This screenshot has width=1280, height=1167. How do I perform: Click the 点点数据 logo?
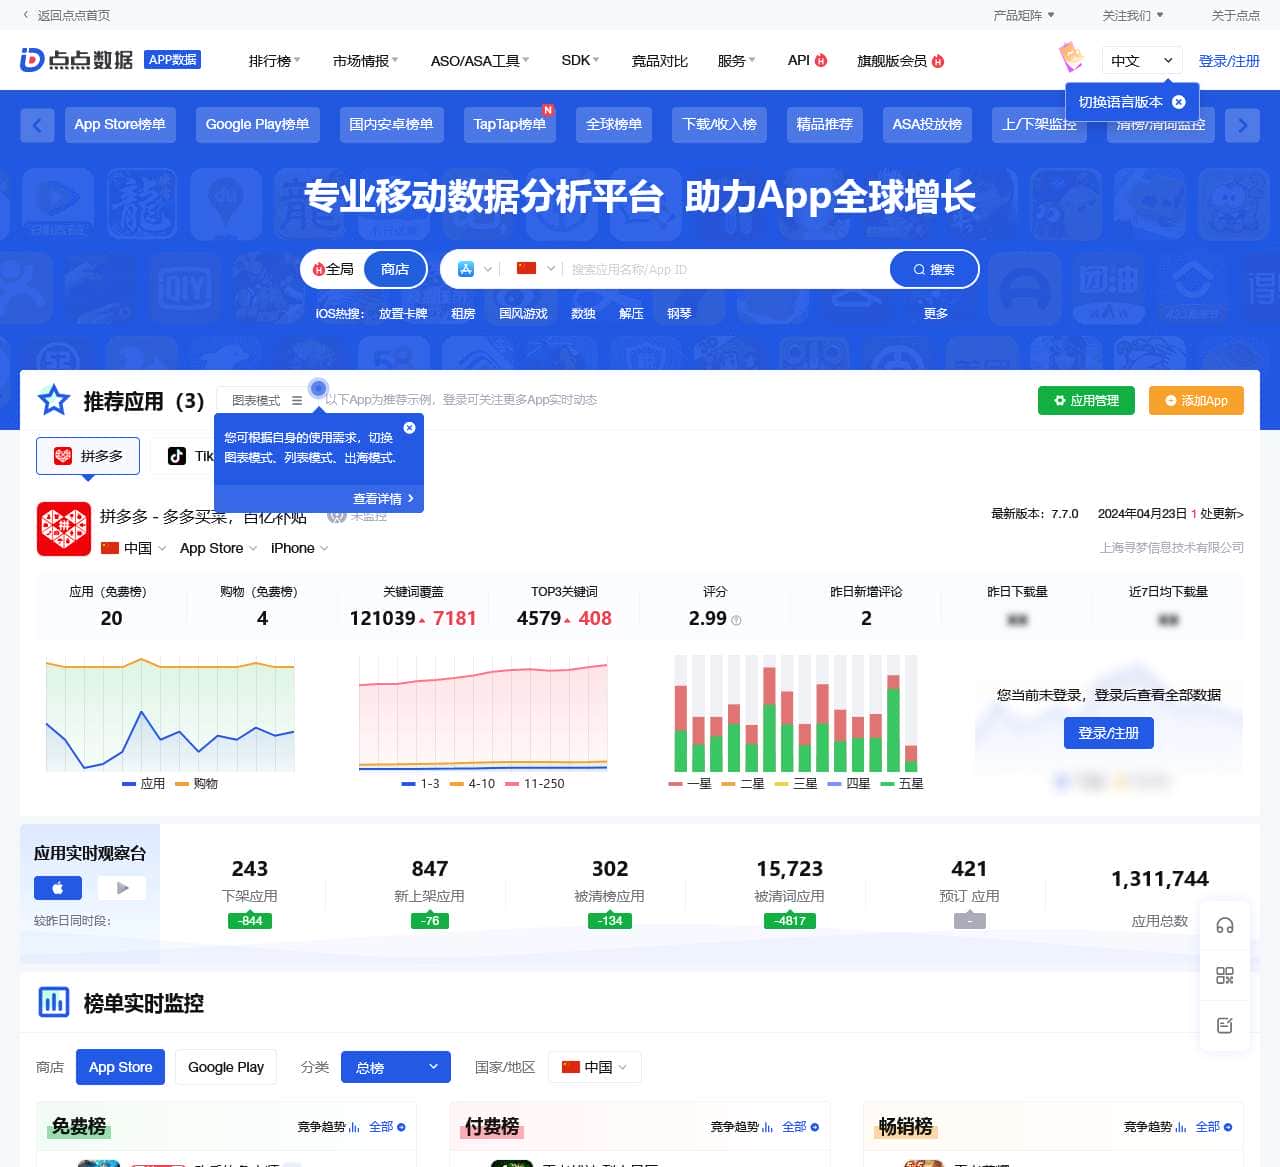[76, 60]
